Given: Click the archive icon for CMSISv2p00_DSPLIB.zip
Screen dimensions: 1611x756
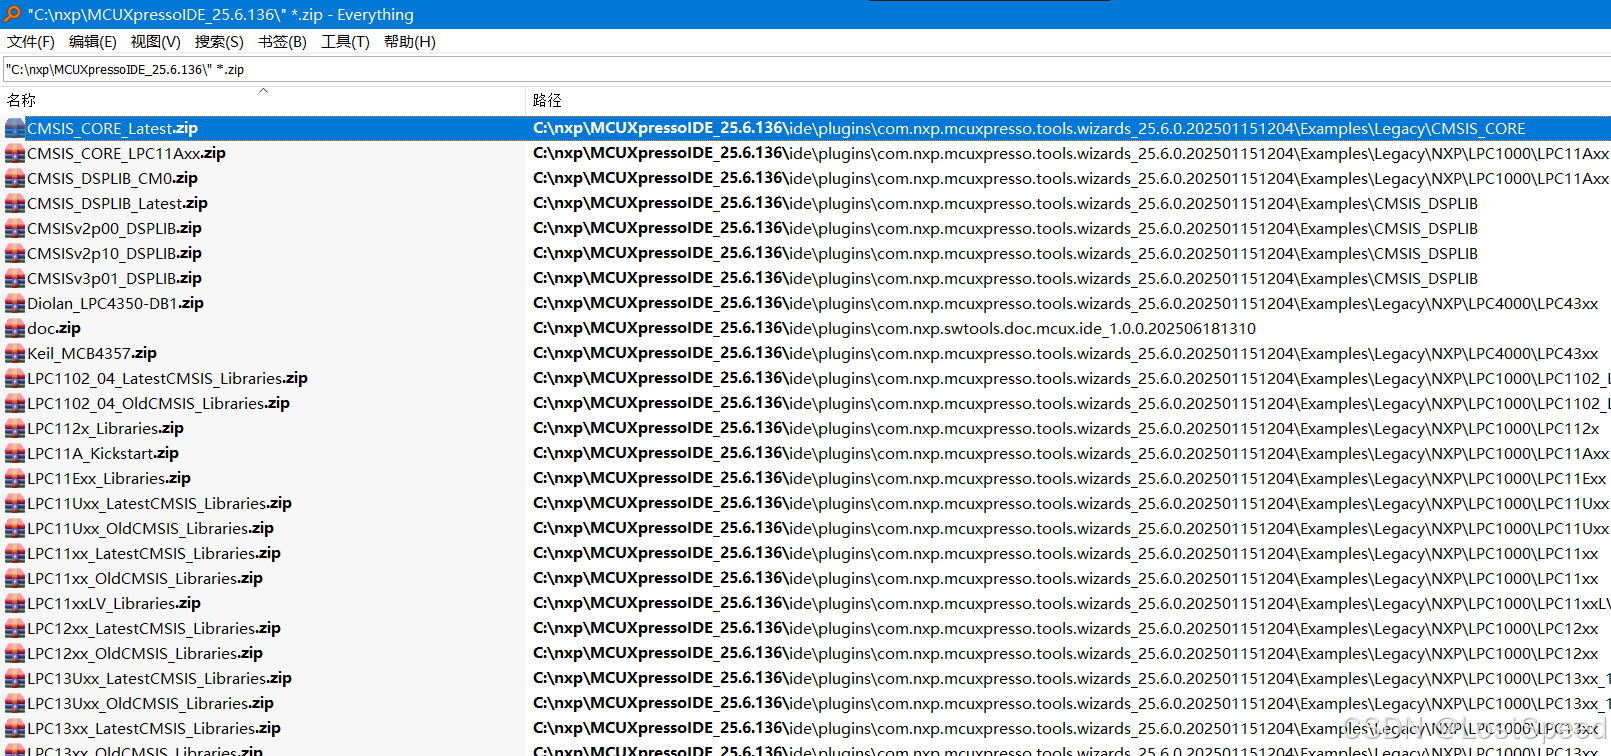Looking at the screenshot, I should [x=15, y=229].
